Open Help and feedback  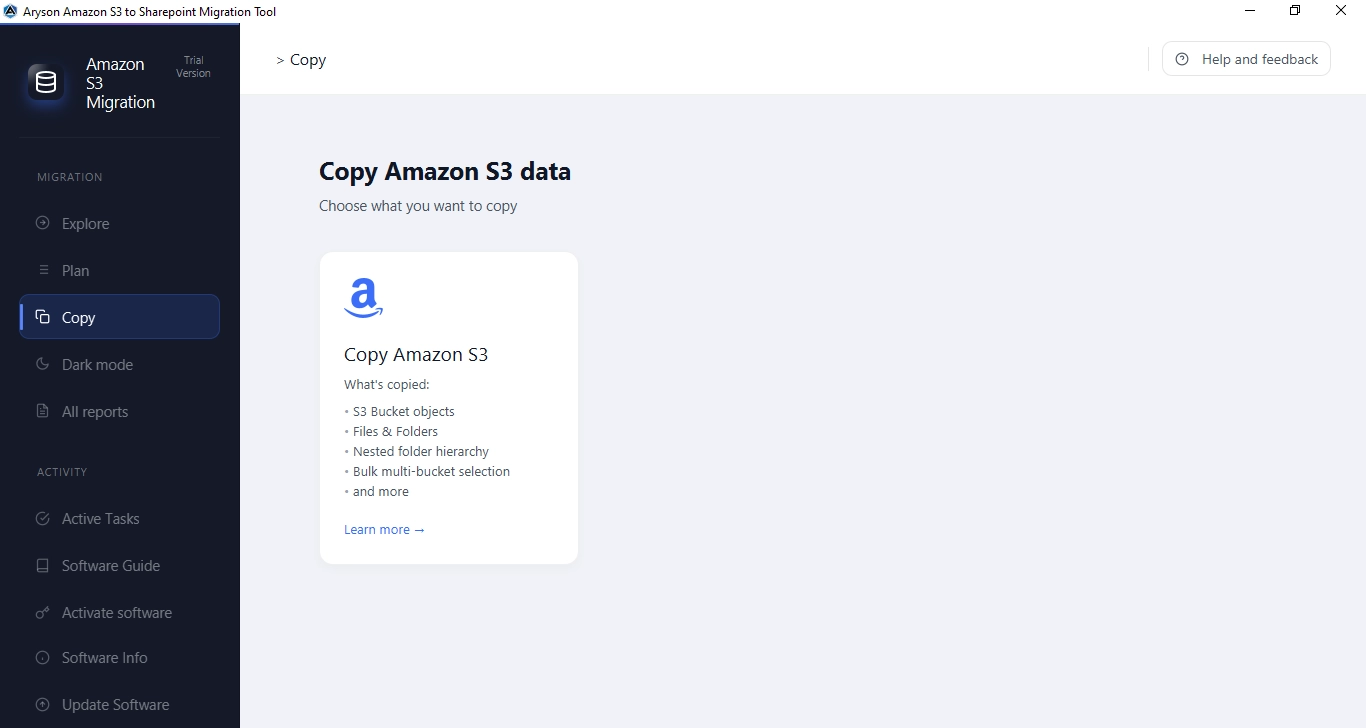[x=1246, y=59]
